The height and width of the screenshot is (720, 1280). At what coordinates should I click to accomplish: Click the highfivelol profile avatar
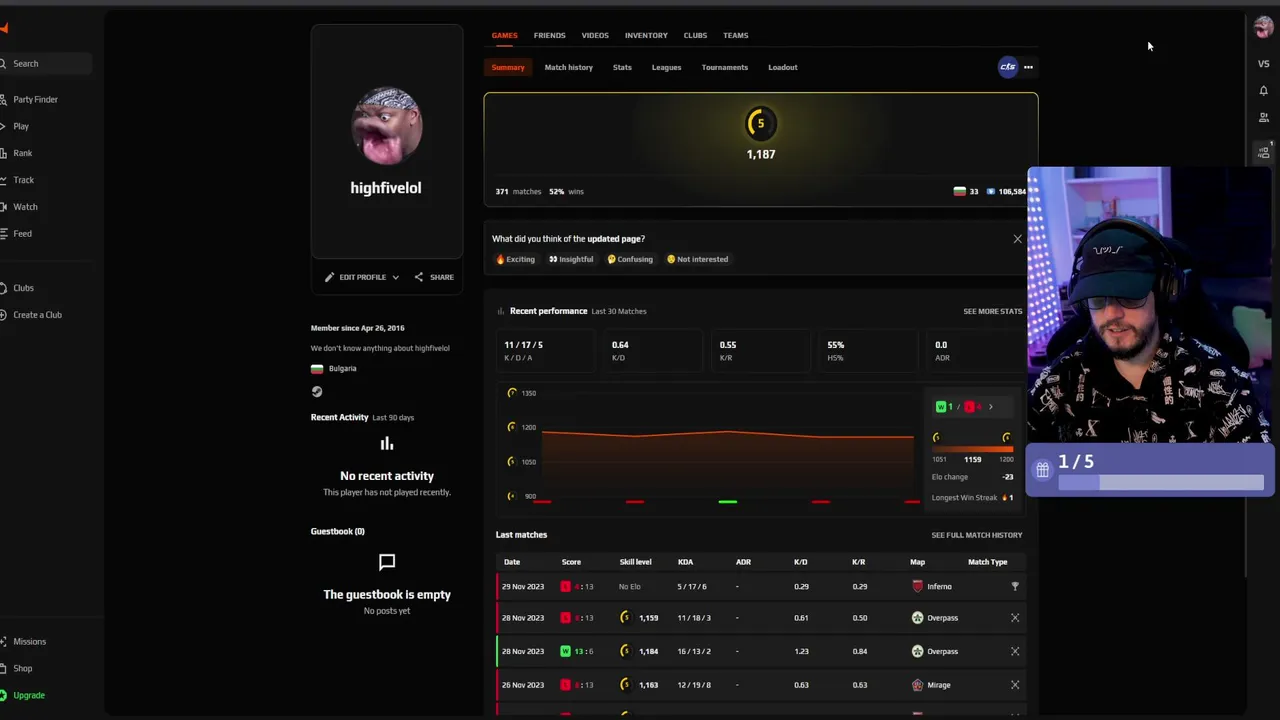pos(386,126)
